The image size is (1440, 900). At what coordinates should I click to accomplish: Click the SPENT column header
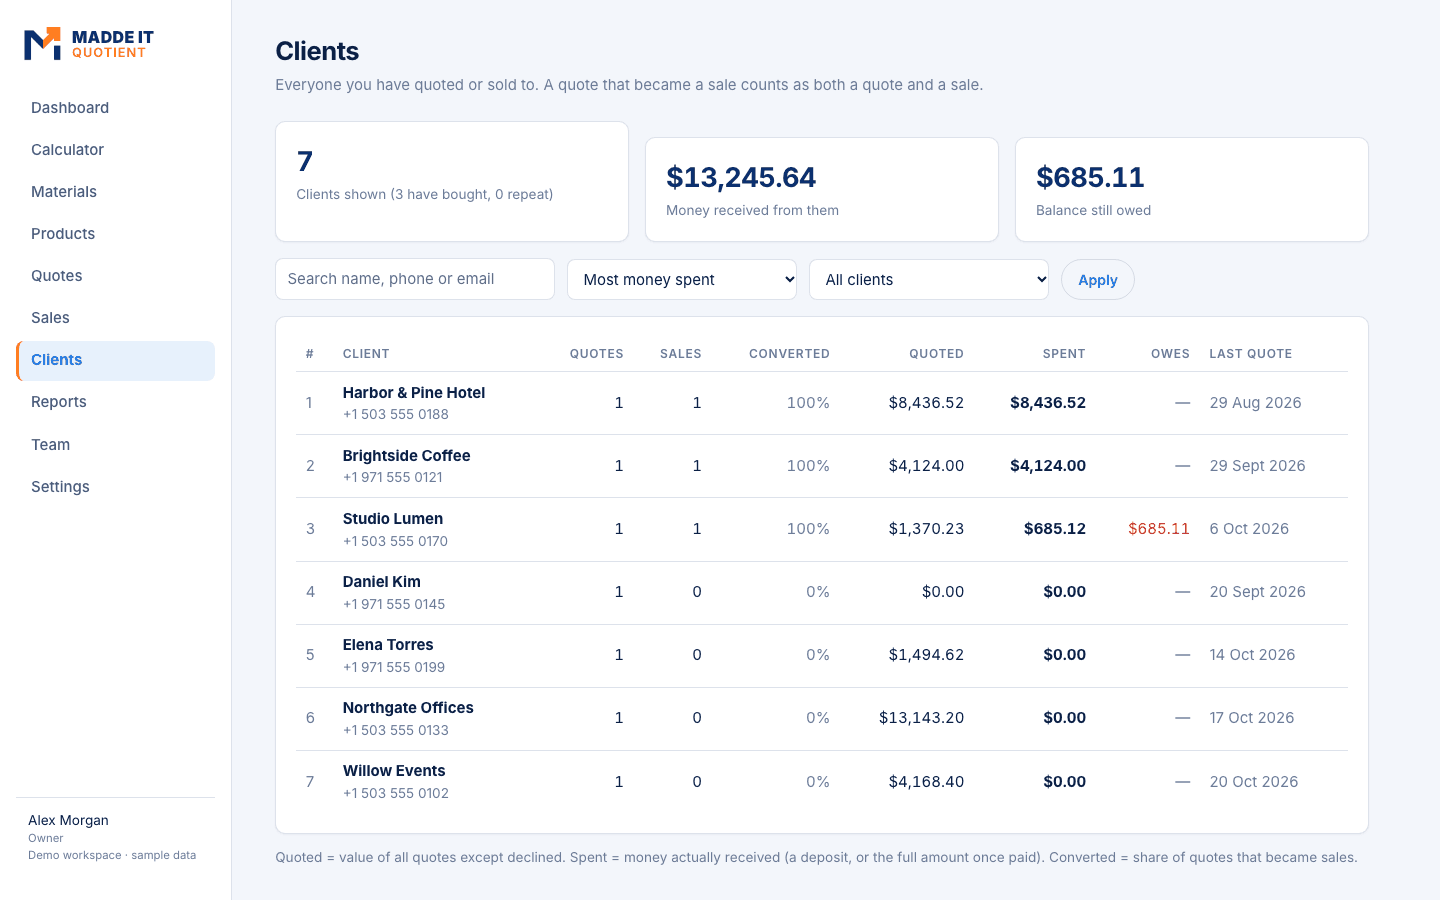pyautogui.click(x=1064, y=354)
